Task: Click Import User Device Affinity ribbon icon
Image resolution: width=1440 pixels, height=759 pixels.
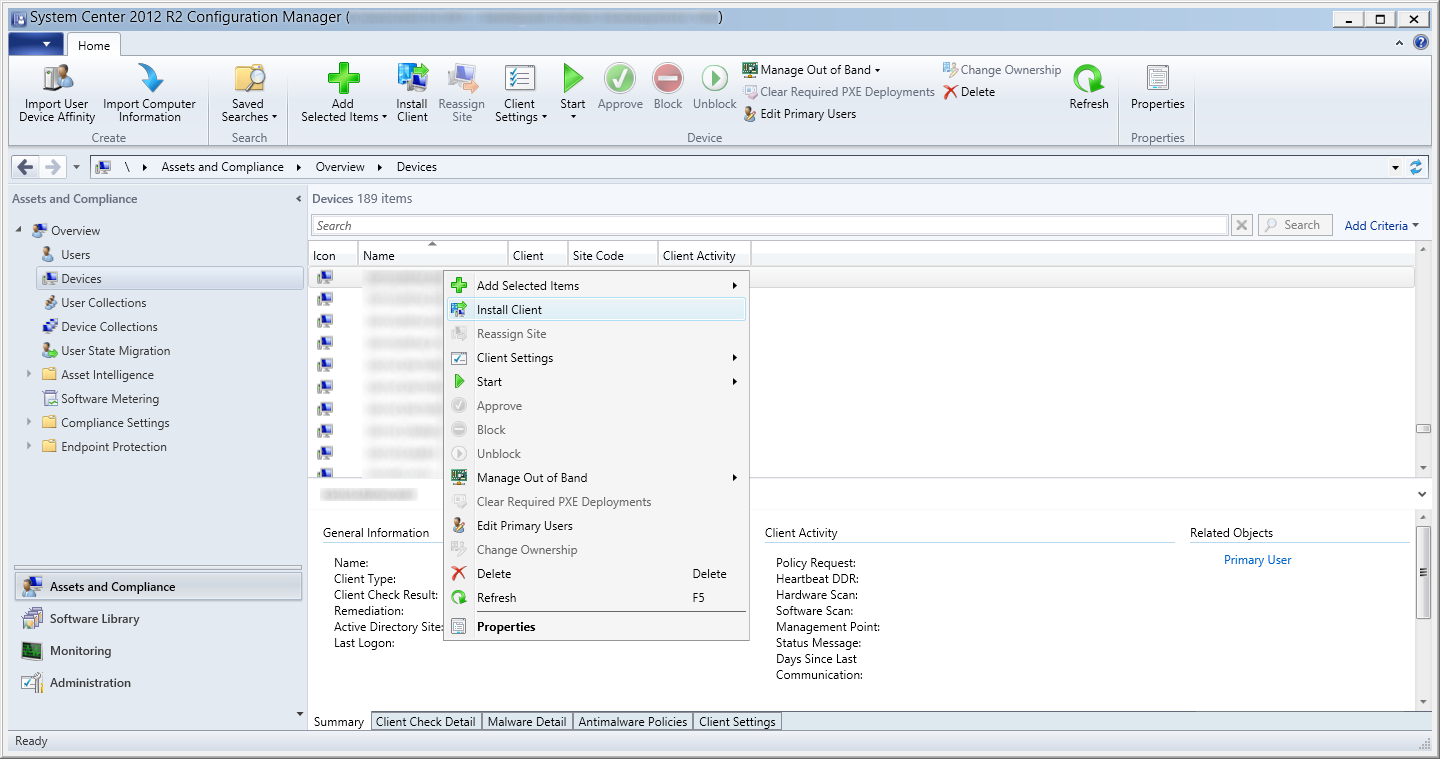Action: pos(57,80)
